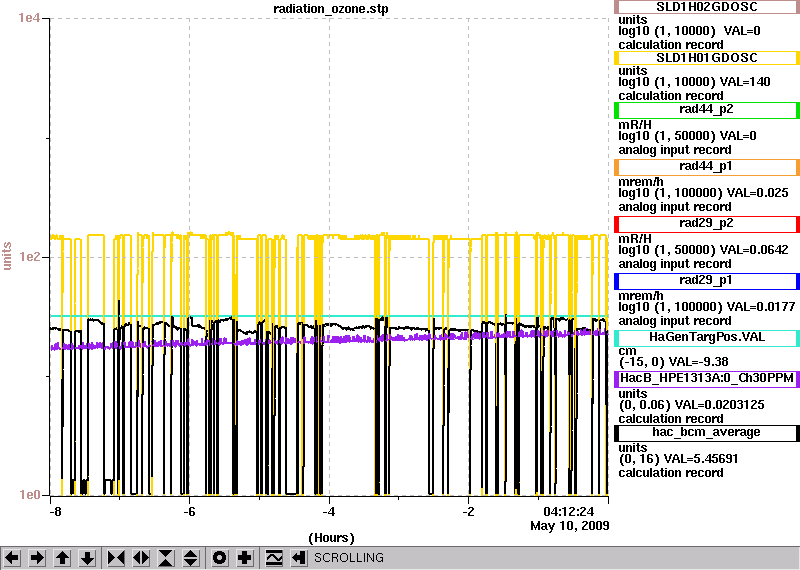Select the hac_bcm_average legend entry

click(707, 433)
